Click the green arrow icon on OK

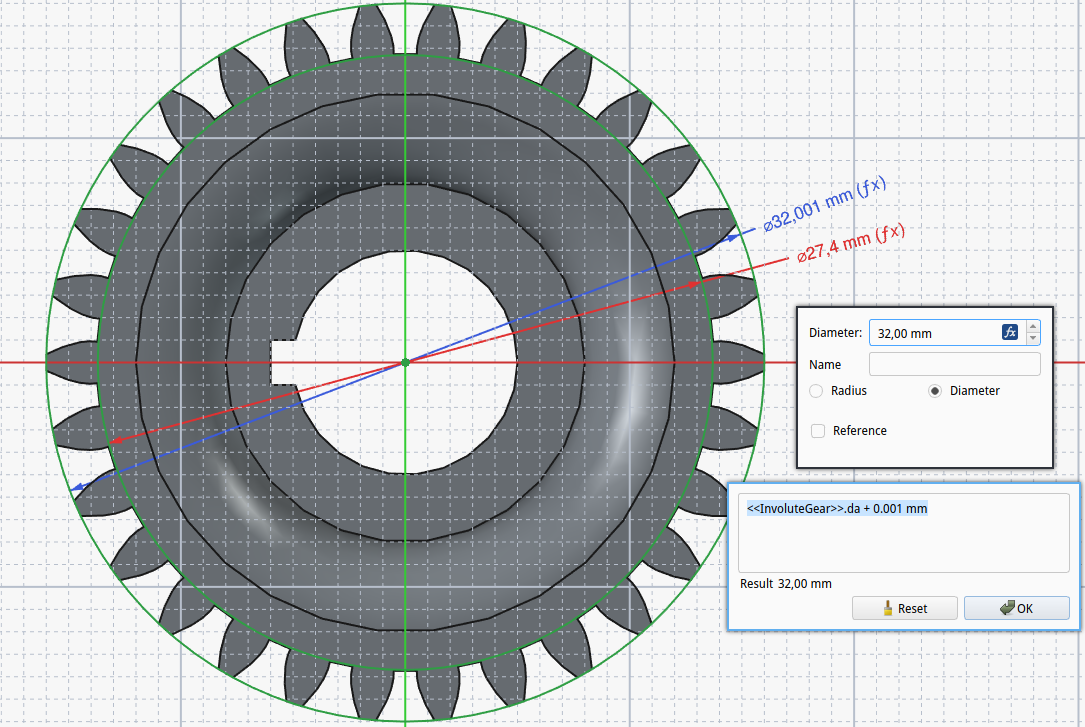click(x=1006, y=608)
